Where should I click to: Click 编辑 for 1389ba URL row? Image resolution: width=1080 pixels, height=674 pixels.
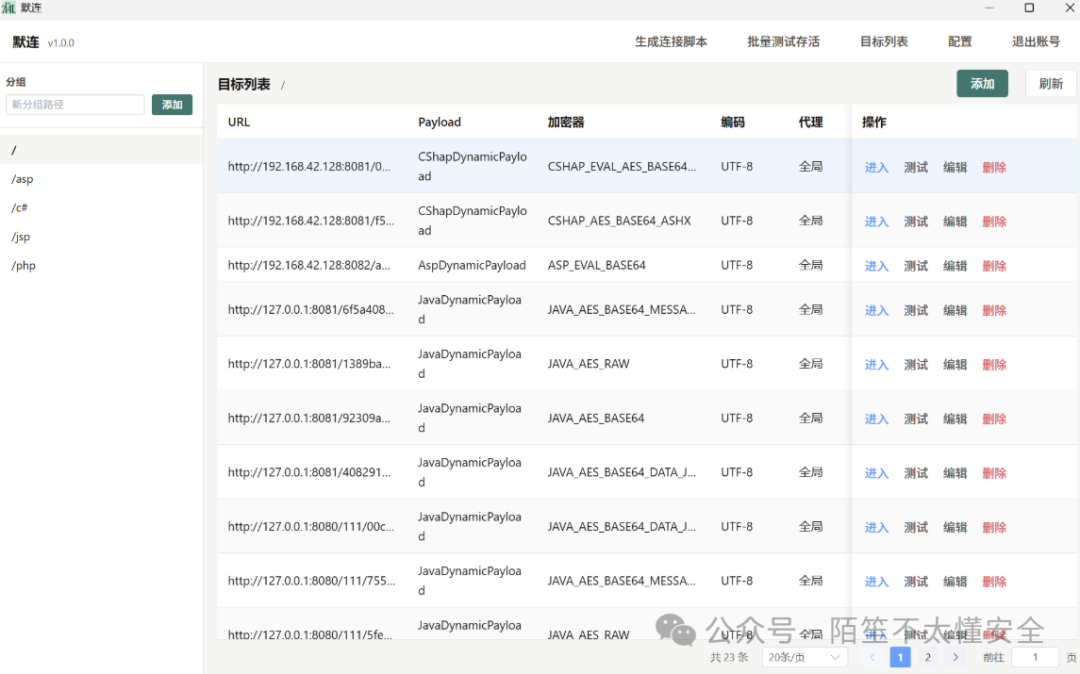point(955,365)
